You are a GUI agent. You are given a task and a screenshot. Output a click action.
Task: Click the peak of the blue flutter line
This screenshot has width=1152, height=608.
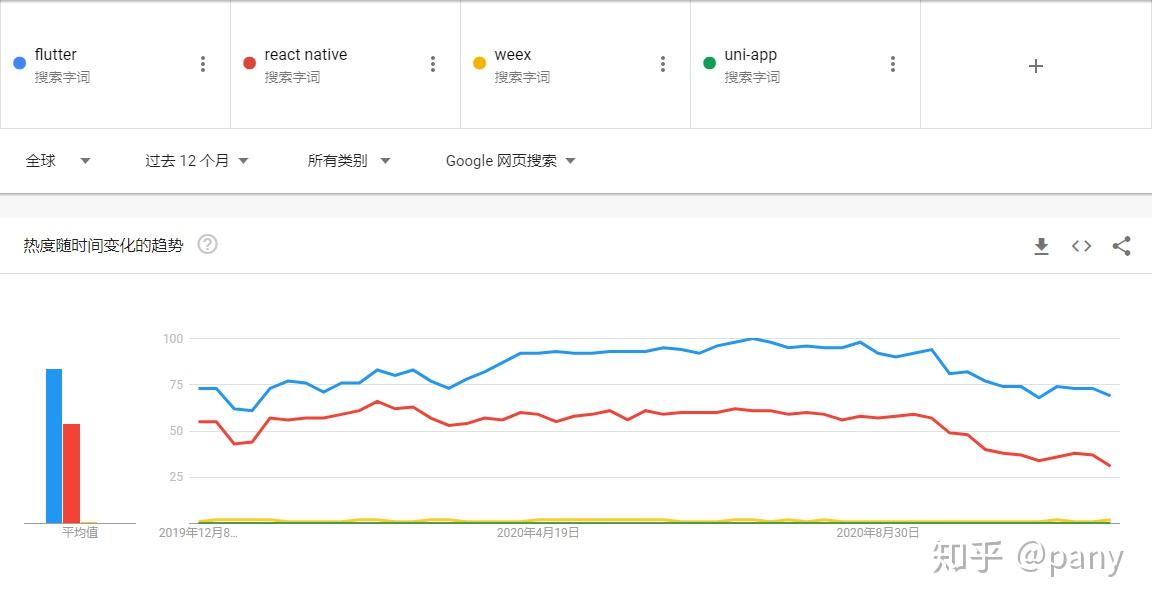pyautogui.click(x=754, y=339)
